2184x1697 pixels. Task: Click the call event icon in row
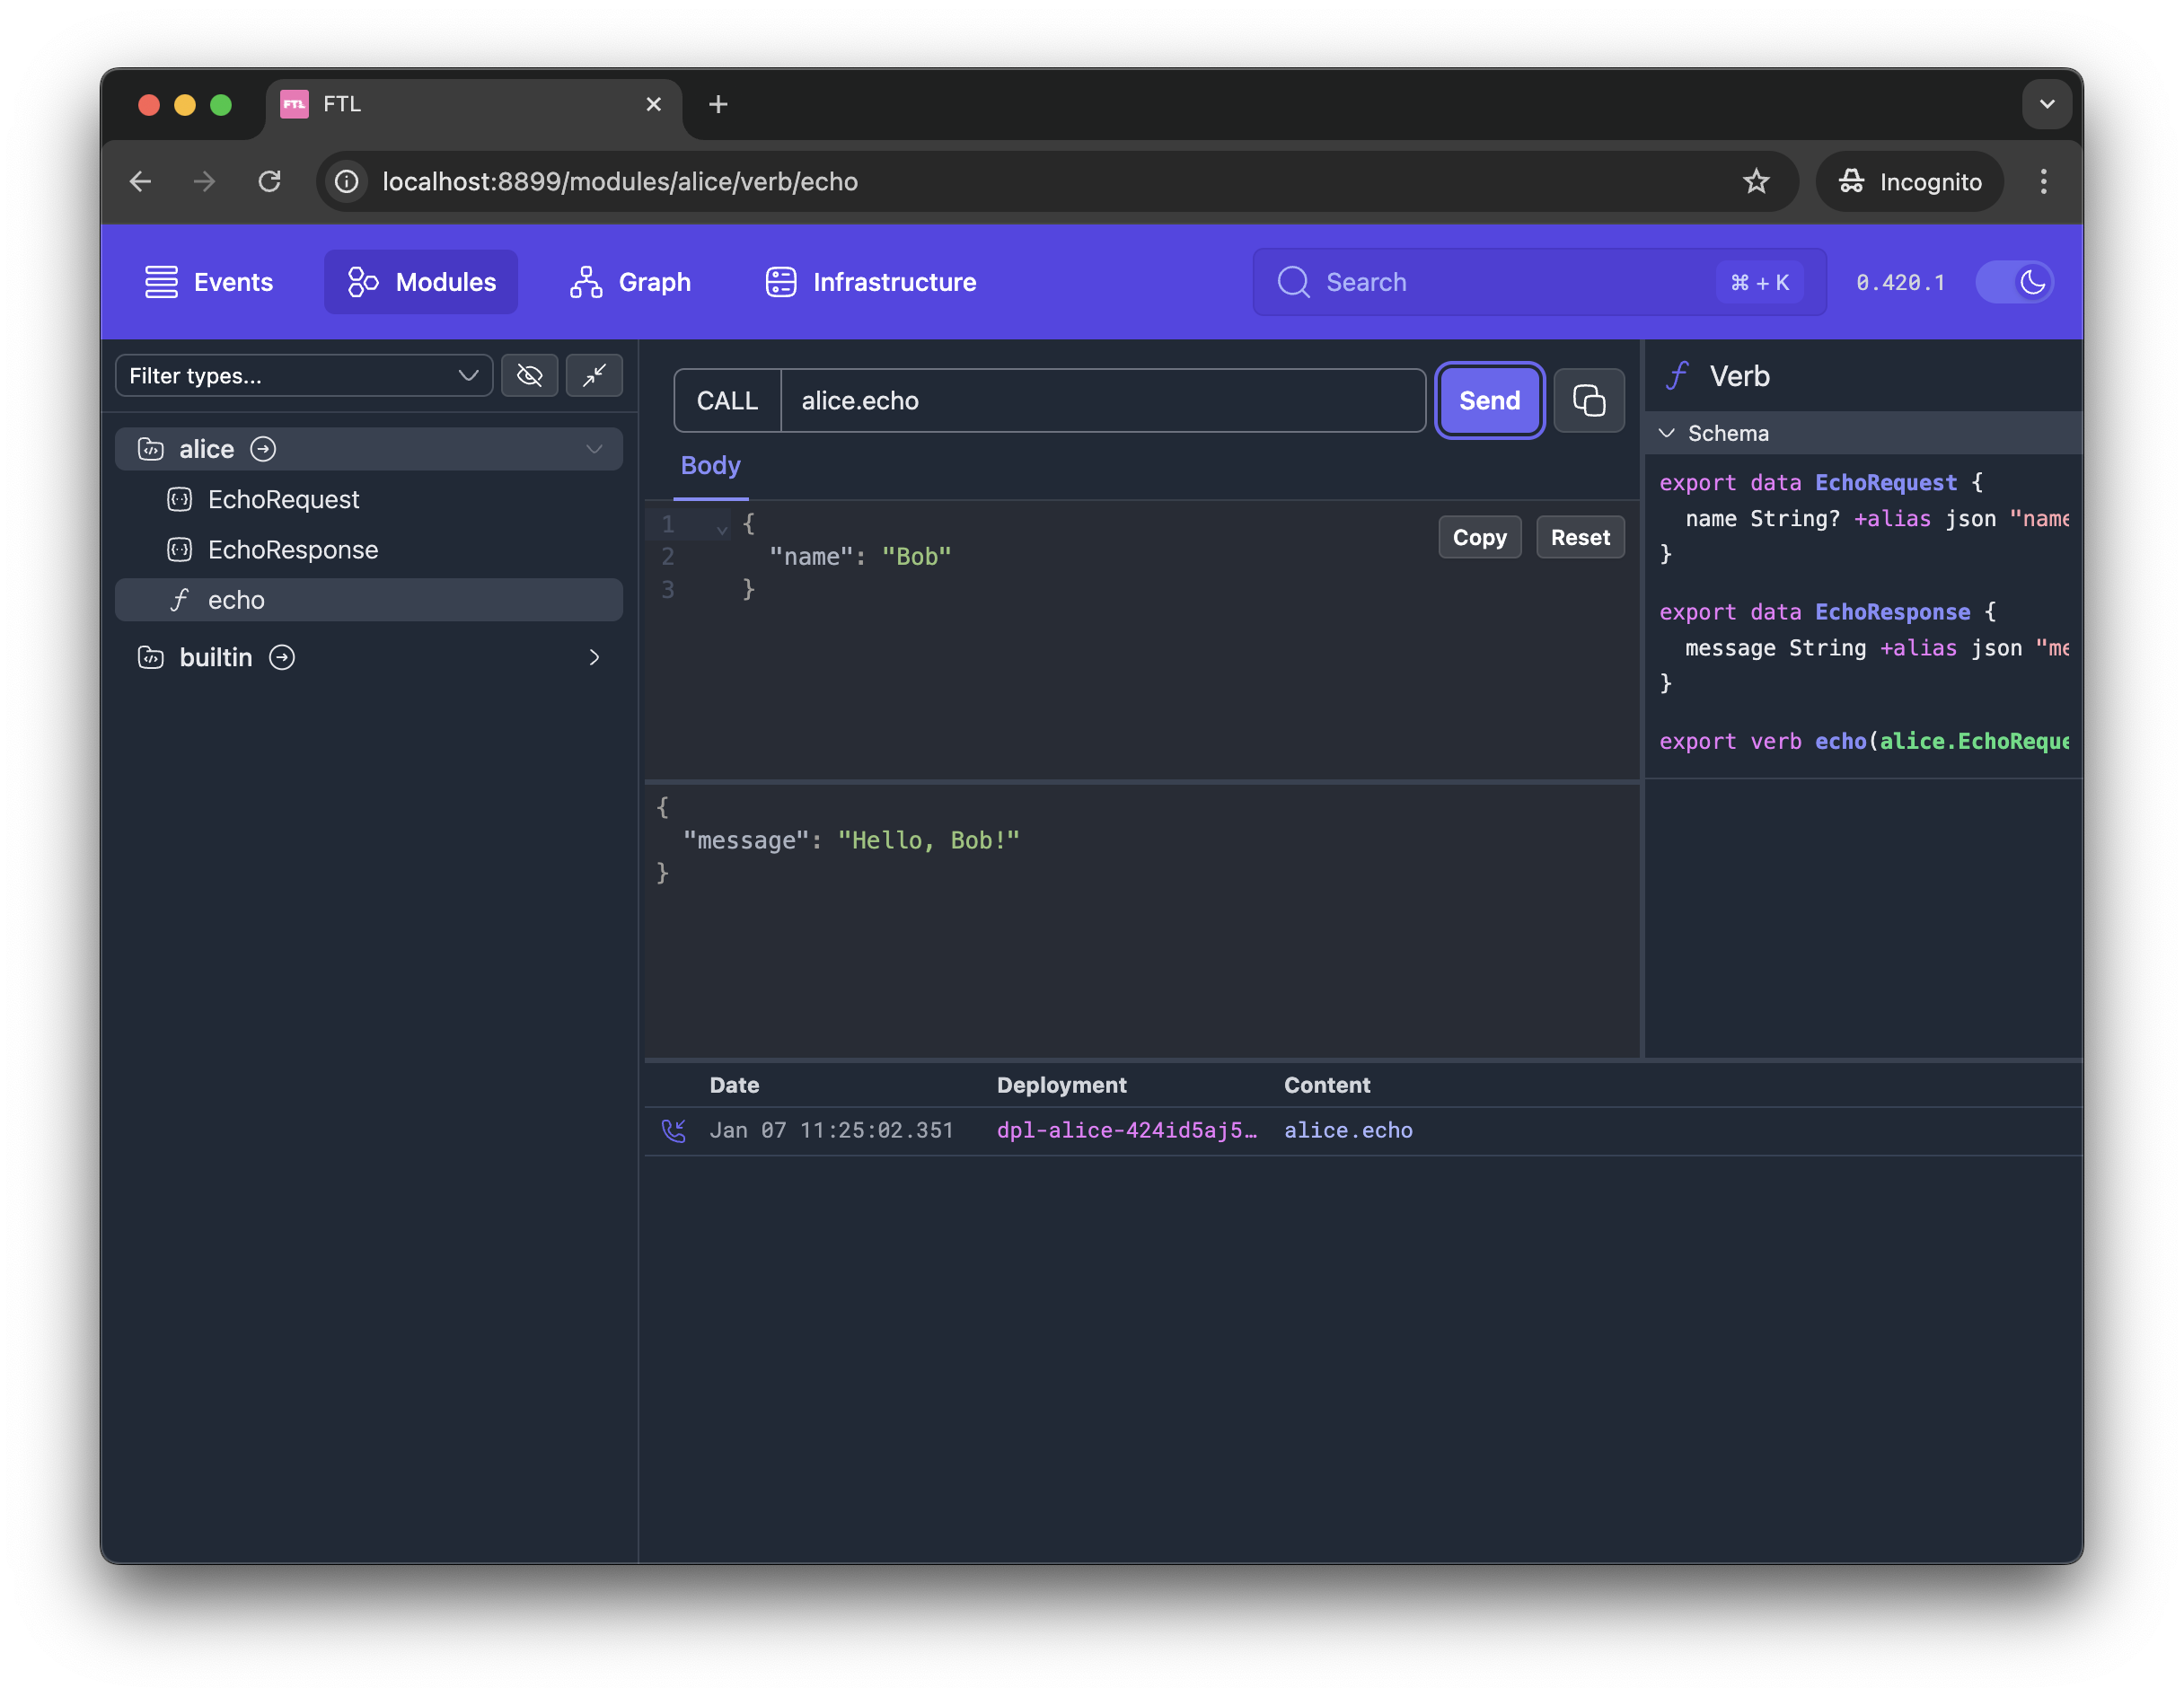pyautogui.click(x=674, y=1130)
